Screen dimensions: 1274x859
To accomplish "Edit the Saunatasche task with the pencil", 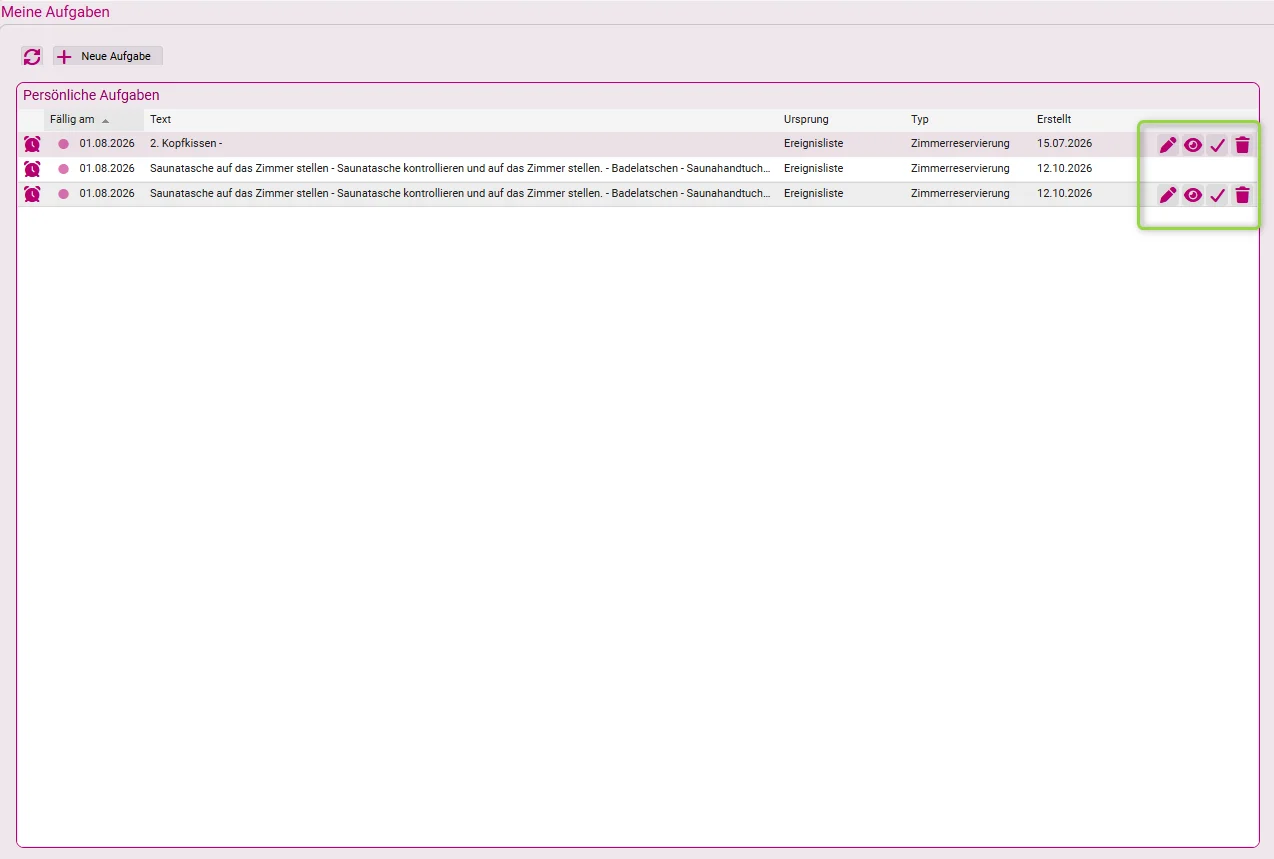I will (x=1168, y=195).
